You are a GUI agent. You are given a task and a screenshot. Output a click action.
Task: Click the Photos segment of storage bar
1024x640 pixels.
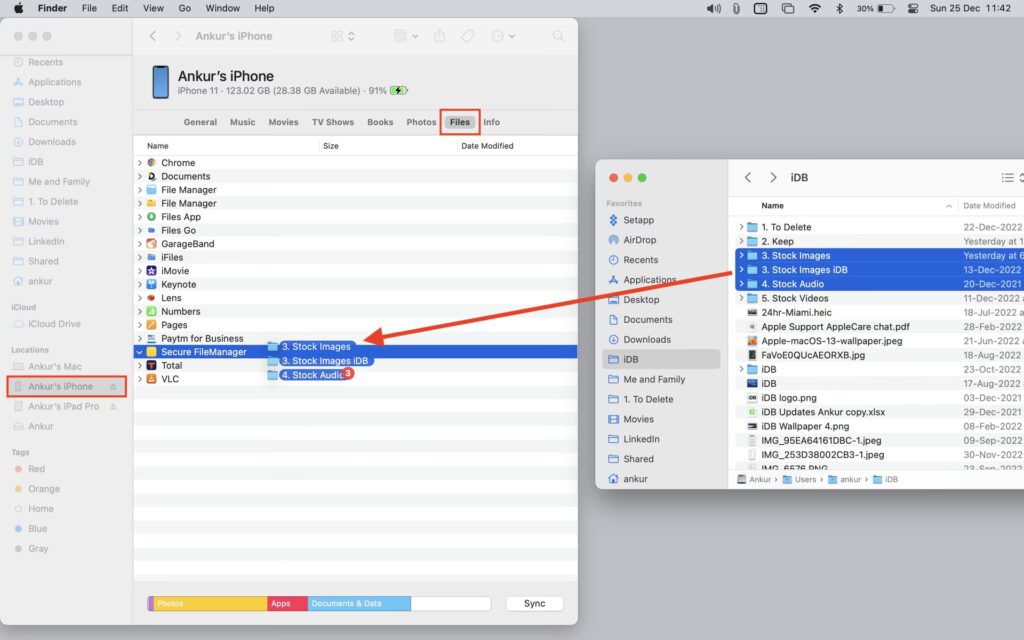[210, 604]
